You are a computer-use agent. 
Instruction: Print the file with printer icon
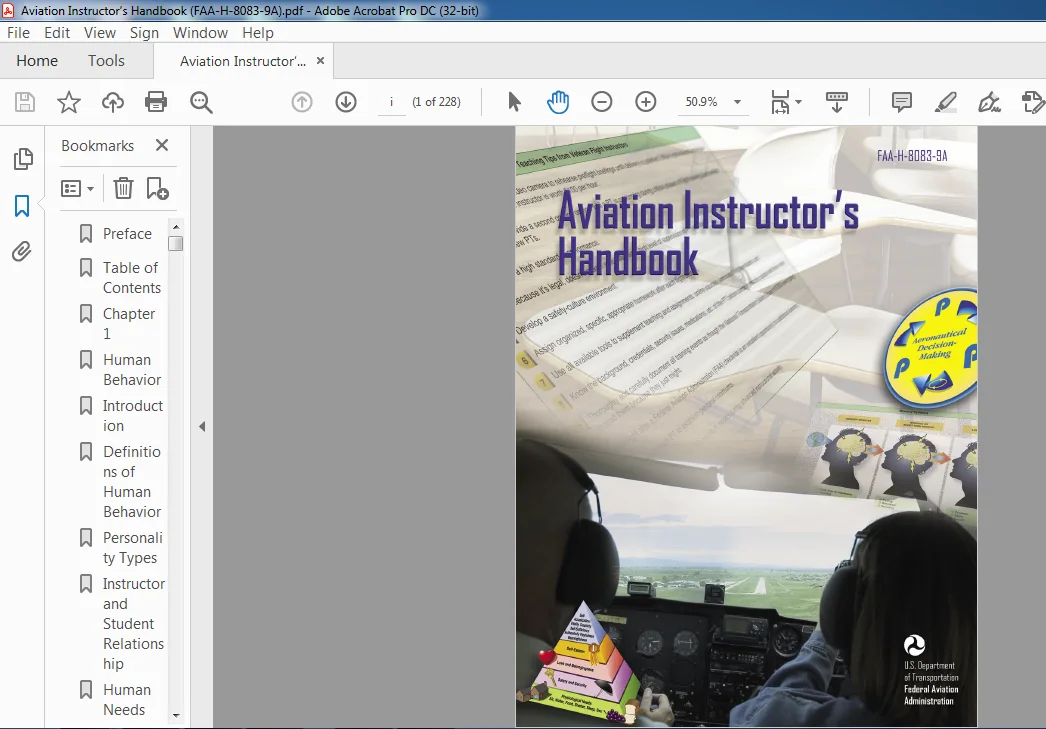pos(156,102)
